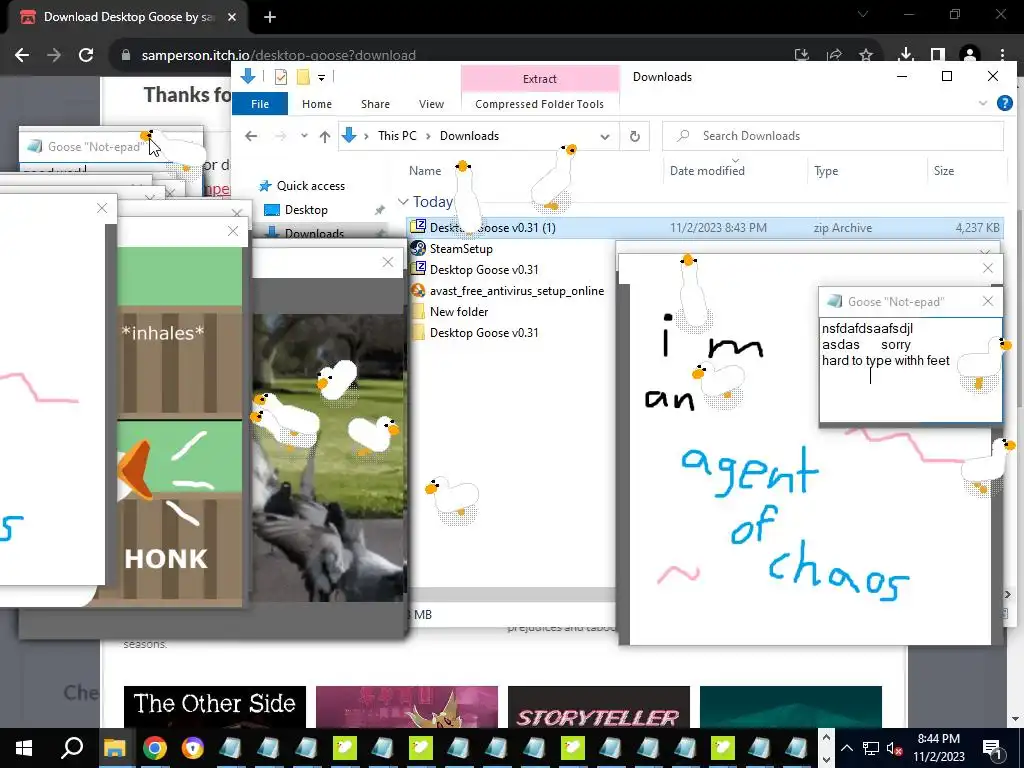Show hidden system tray icons
The width and height of the screenshot is (1024, 768).
click(x=847, y=748)
